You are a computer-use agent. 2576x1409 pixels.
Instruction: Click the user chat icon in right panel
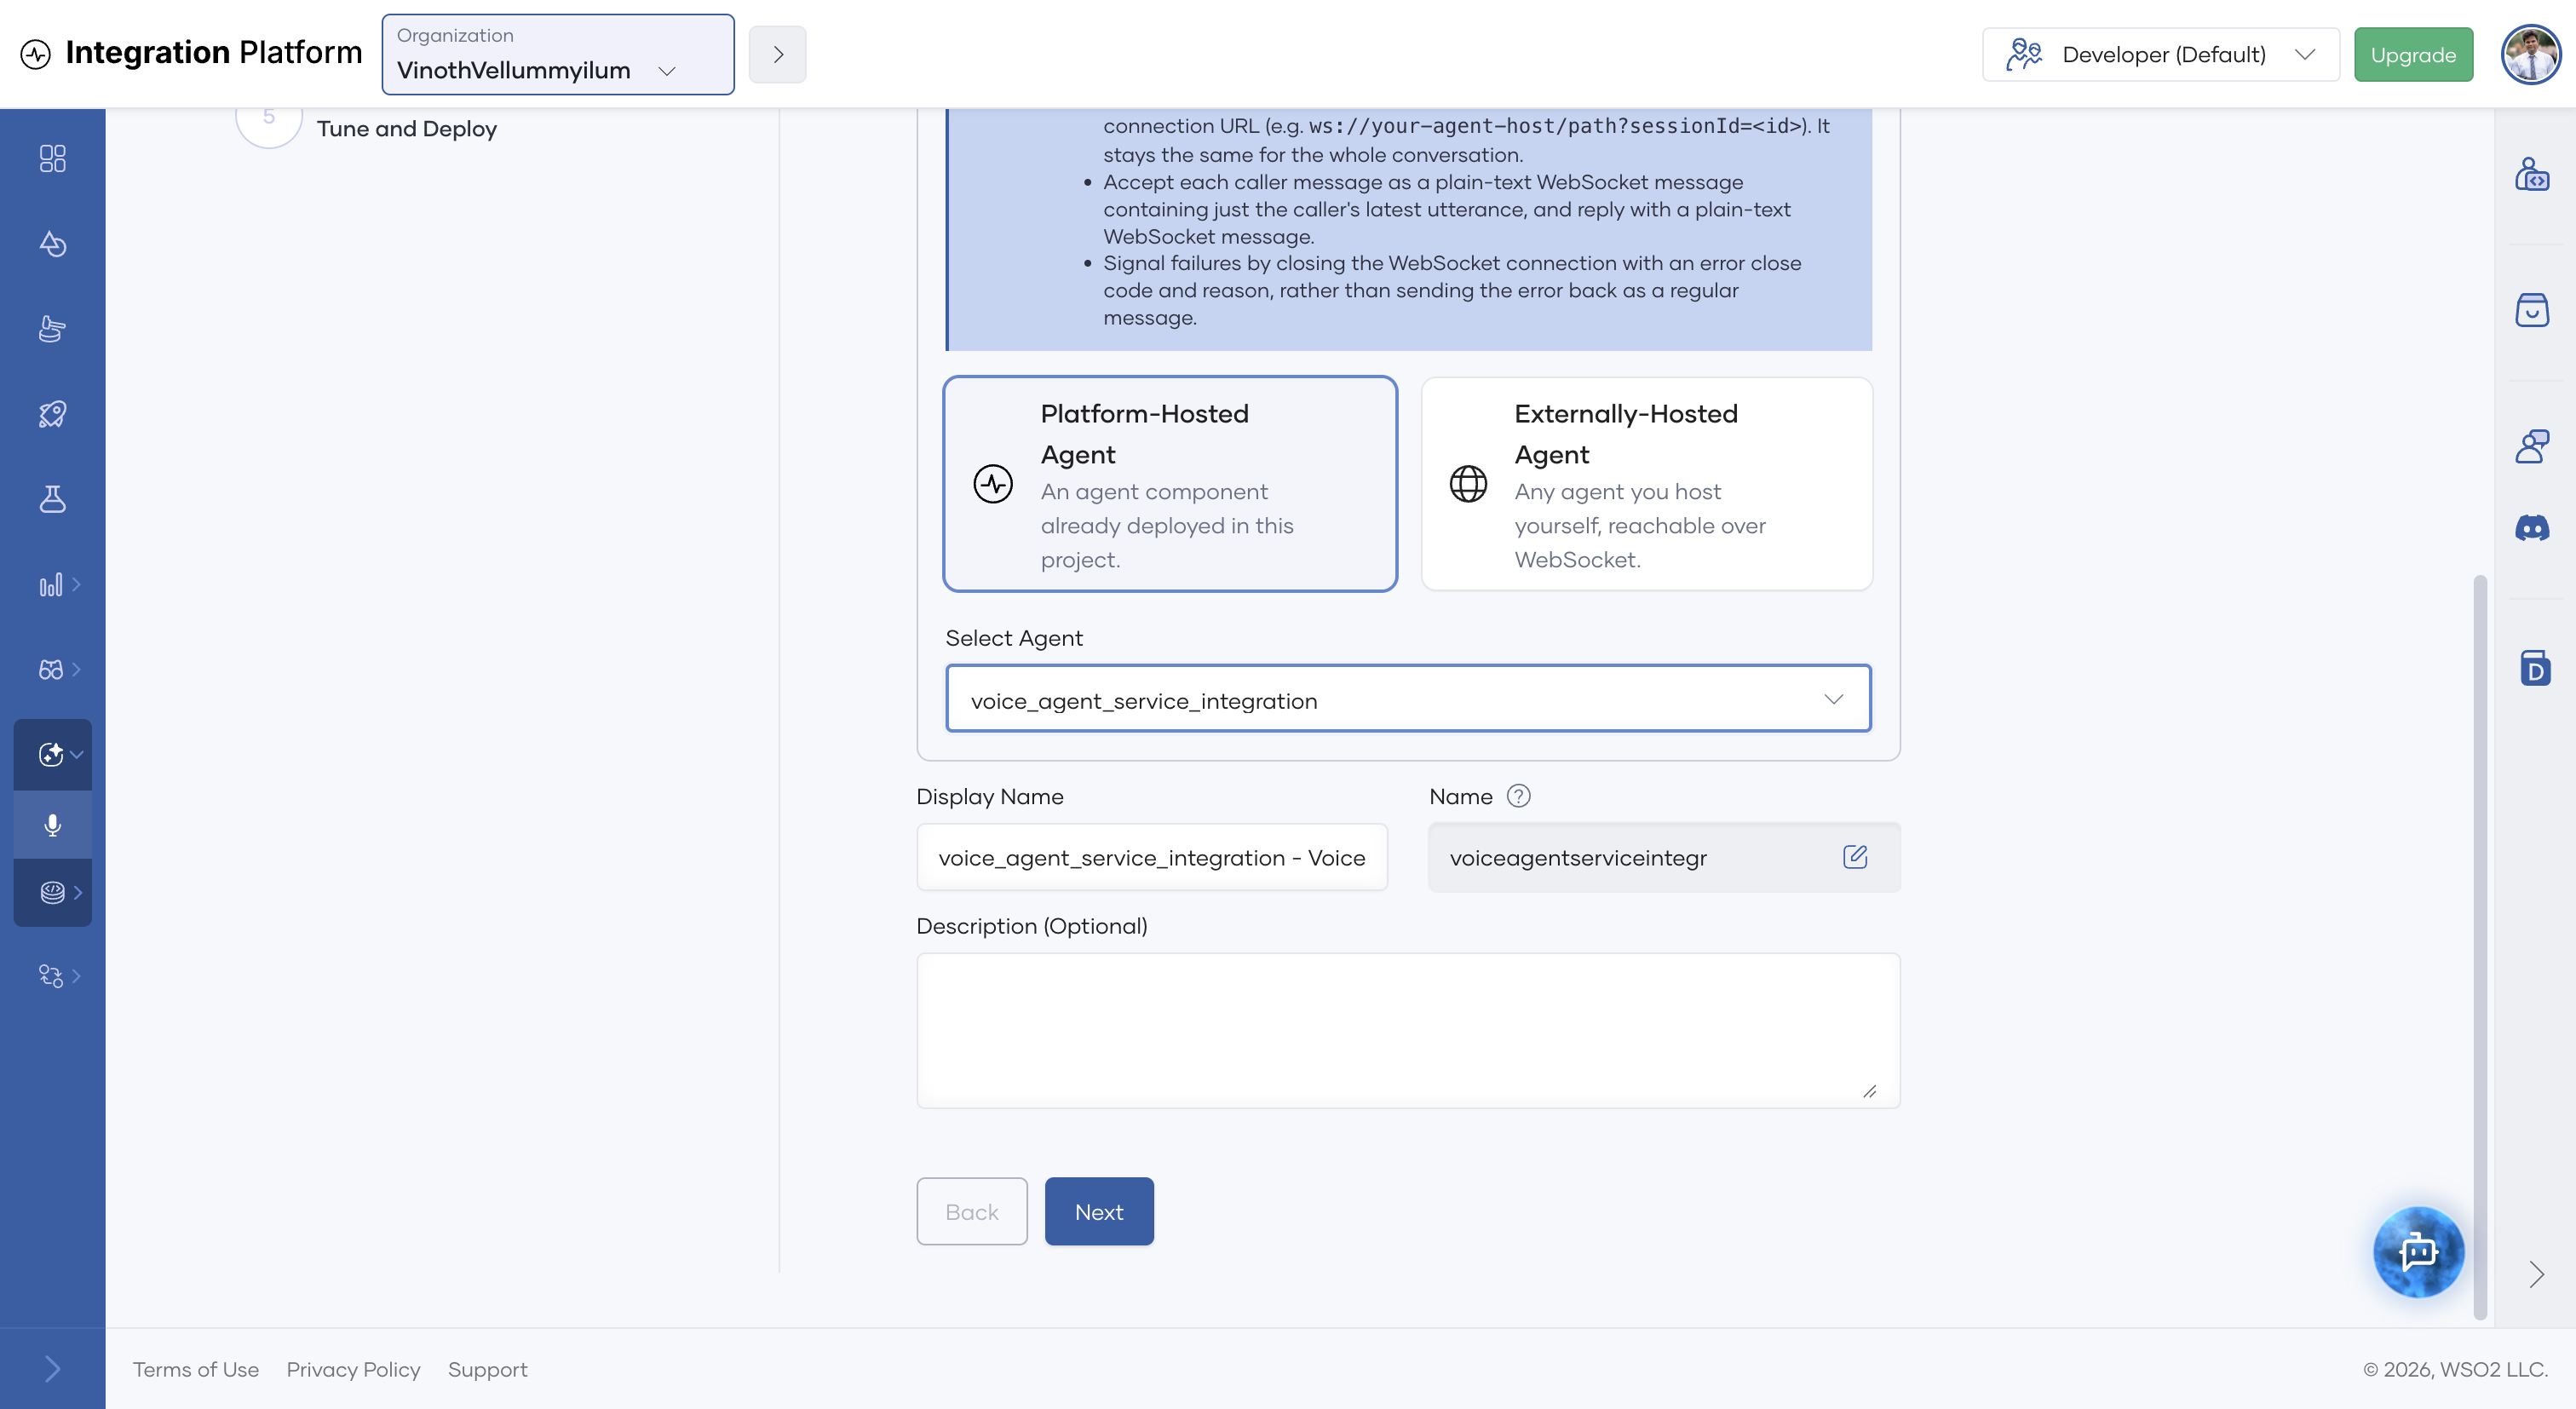[x=2532, y=446]
